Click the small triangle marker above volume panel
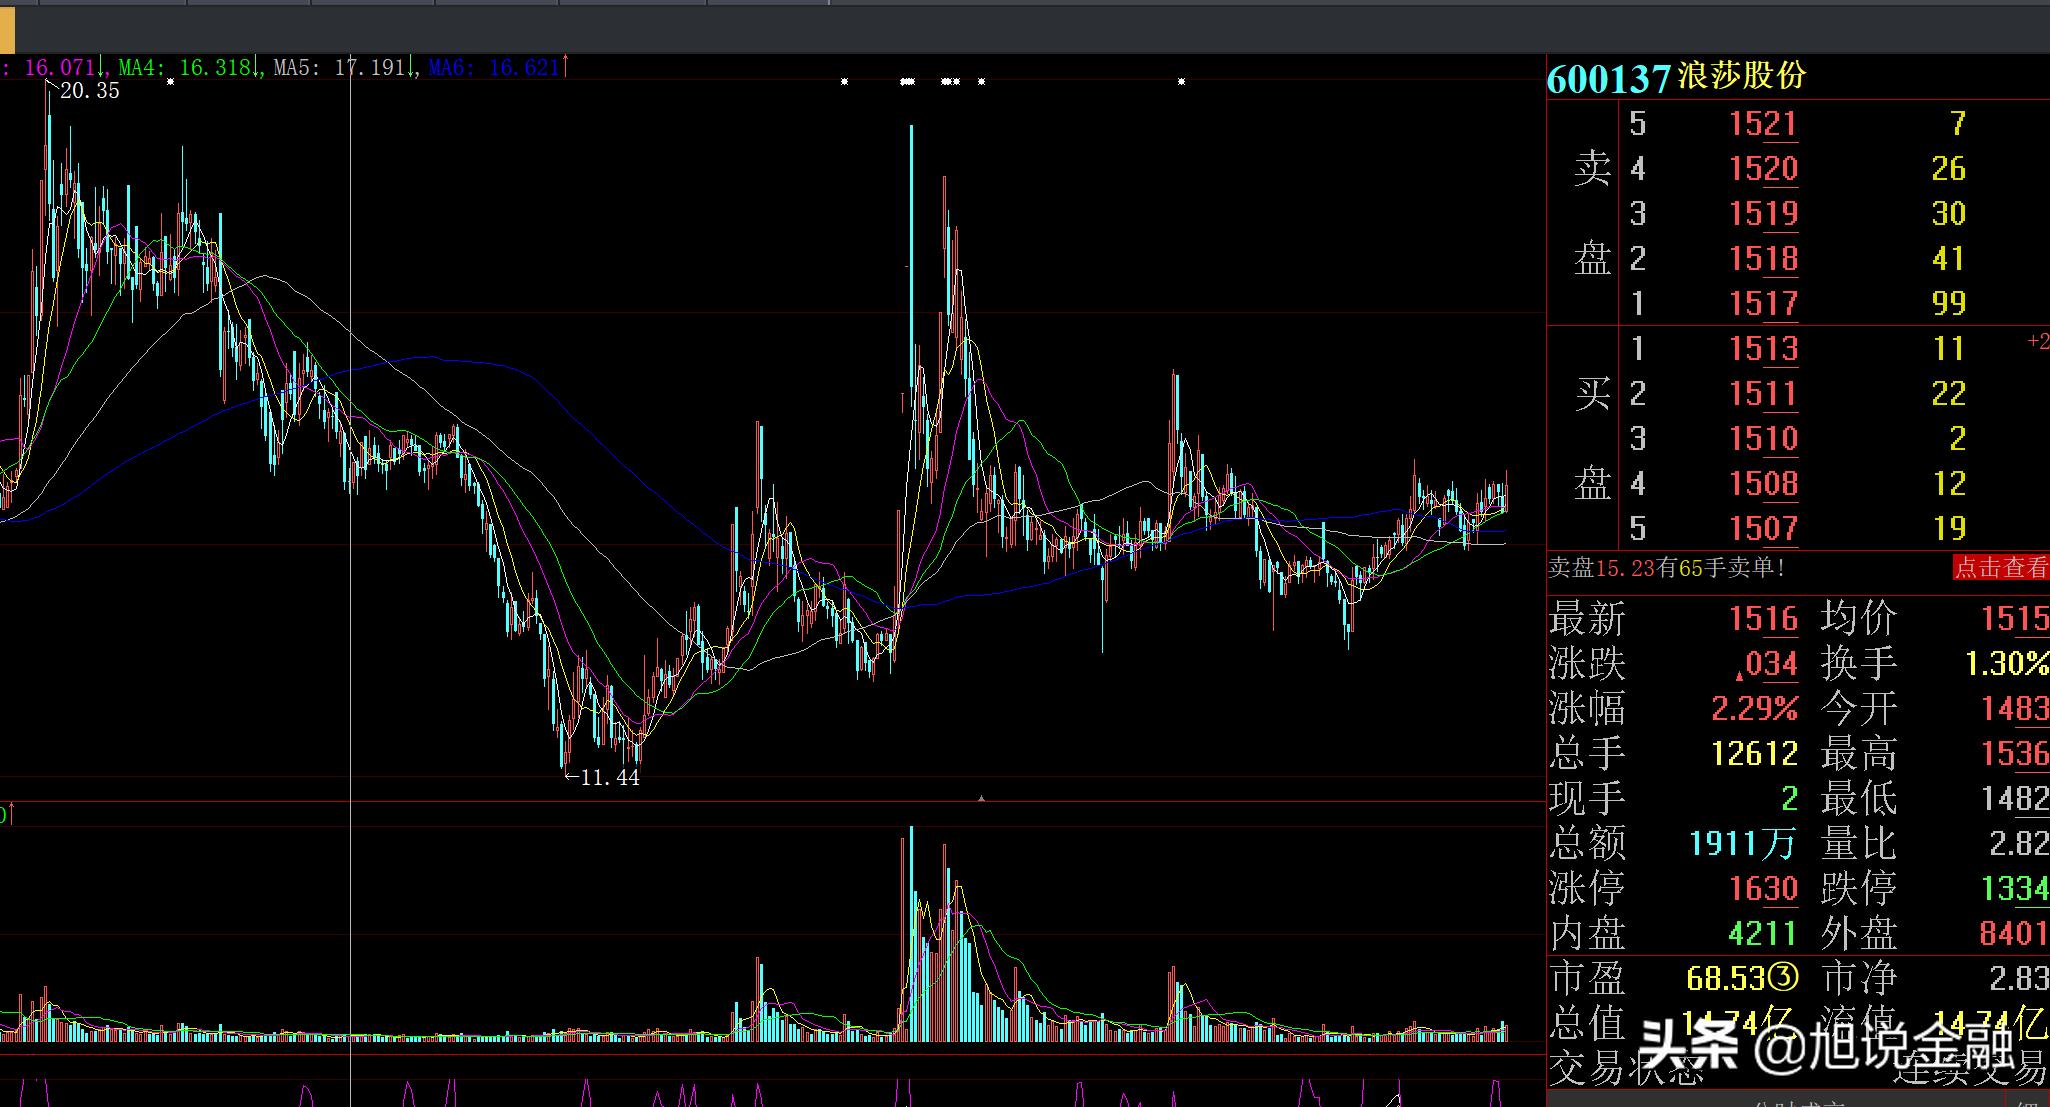Screen dimensions: 2050x1107 click(981, 798)
